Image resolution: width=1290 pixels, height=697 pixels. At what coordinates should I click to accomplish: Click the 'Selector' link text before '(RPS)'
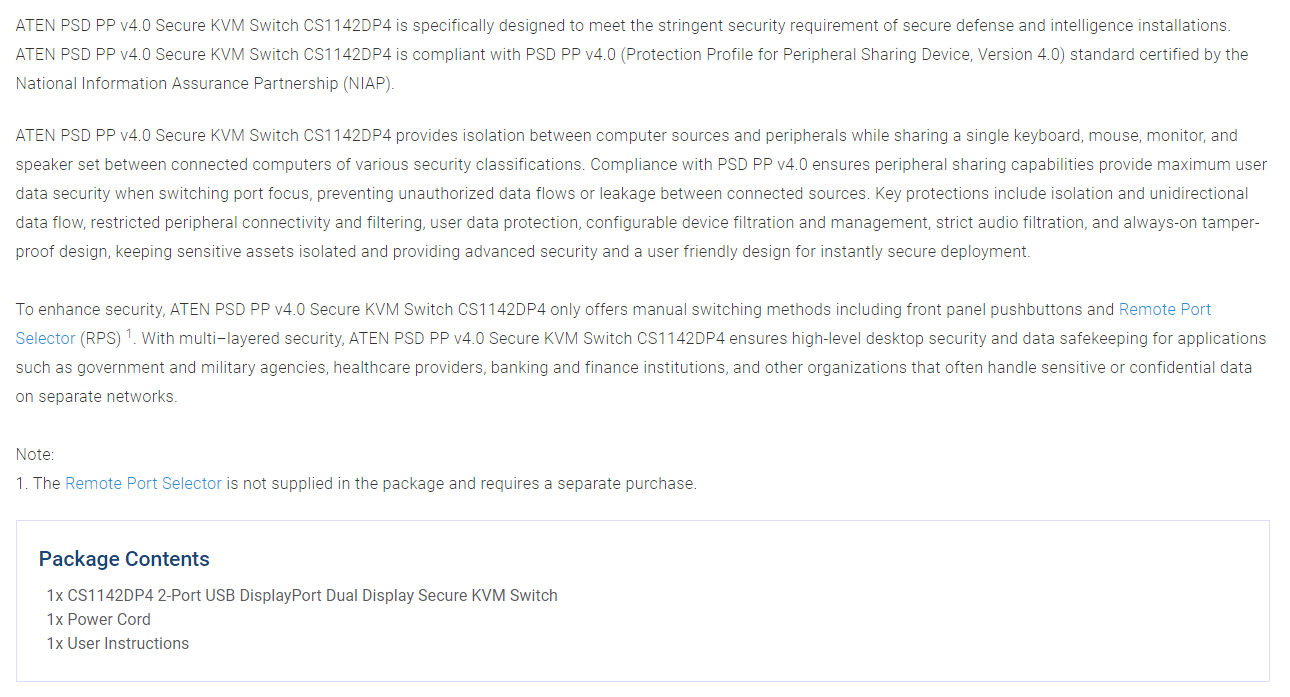pyautogui.click(x=45, y=338)
